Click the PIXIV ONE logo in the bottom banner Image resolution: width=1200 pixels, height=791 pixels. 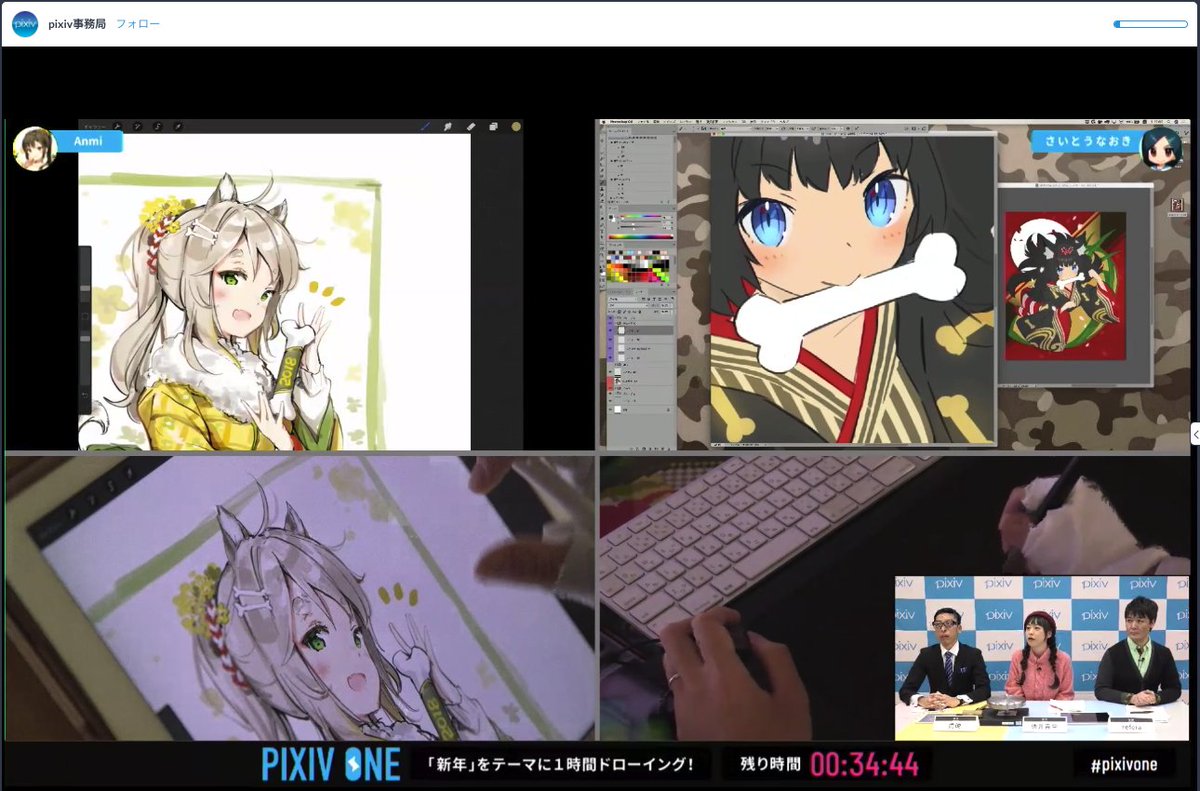(331, 765)
